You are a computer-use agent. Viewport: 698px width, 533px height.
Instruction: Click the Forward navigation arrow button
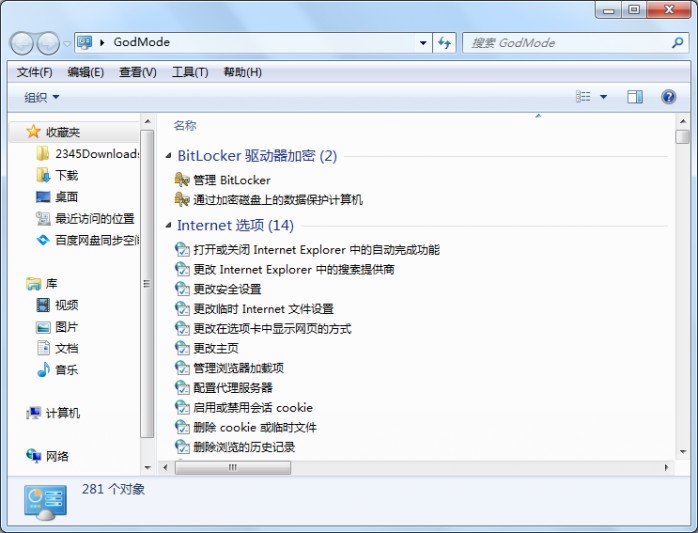pos(48,43)
